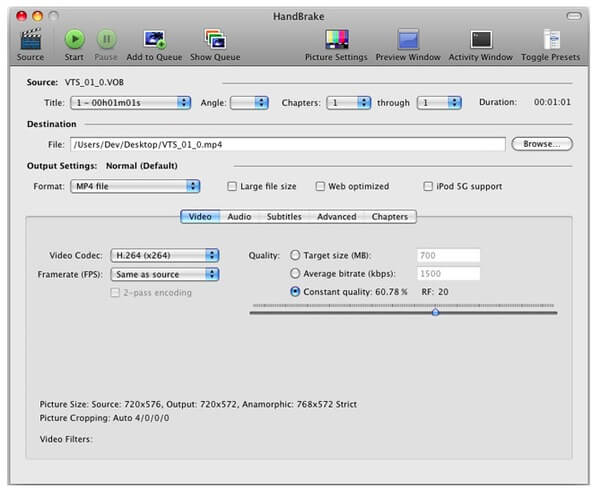Select the Target size (MB) radio button
The height and width of the screenshot is (489, 600).
click(295, 255)
